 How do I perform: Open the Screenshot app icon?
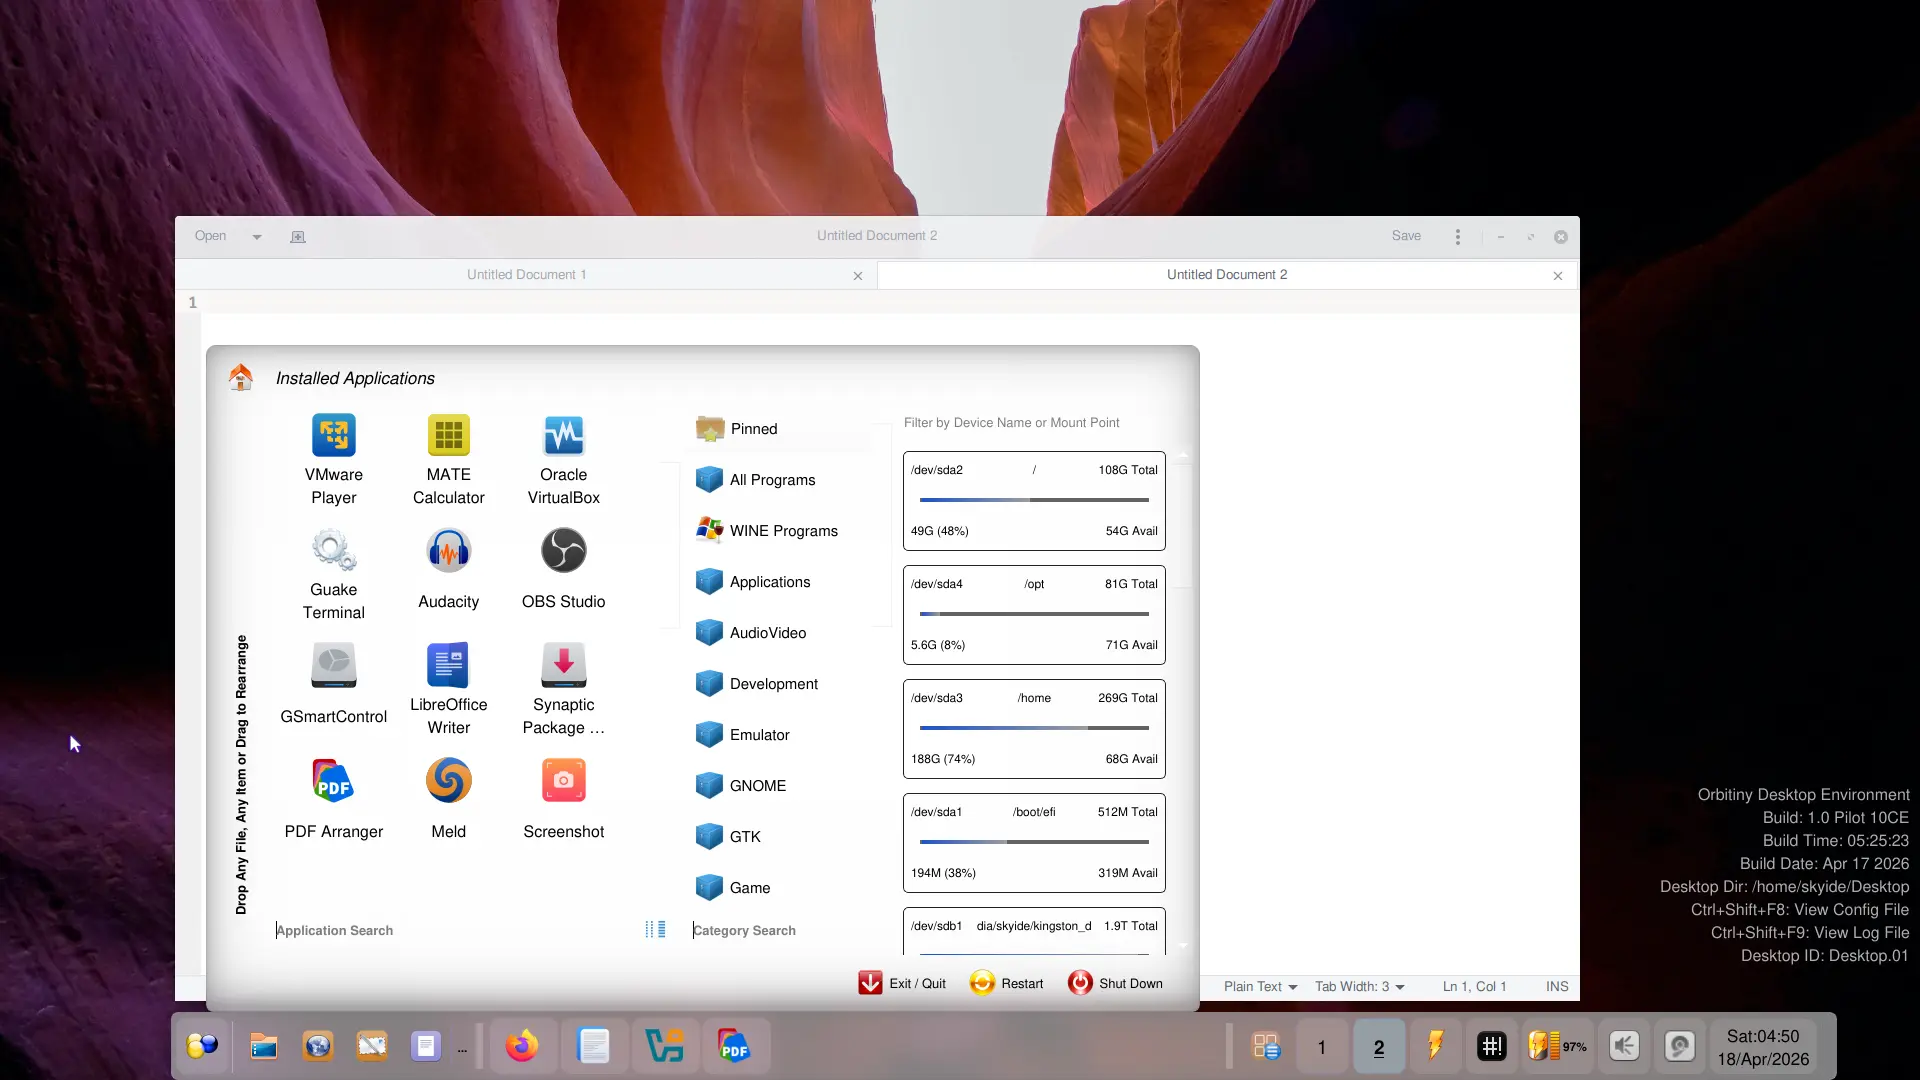563,781
